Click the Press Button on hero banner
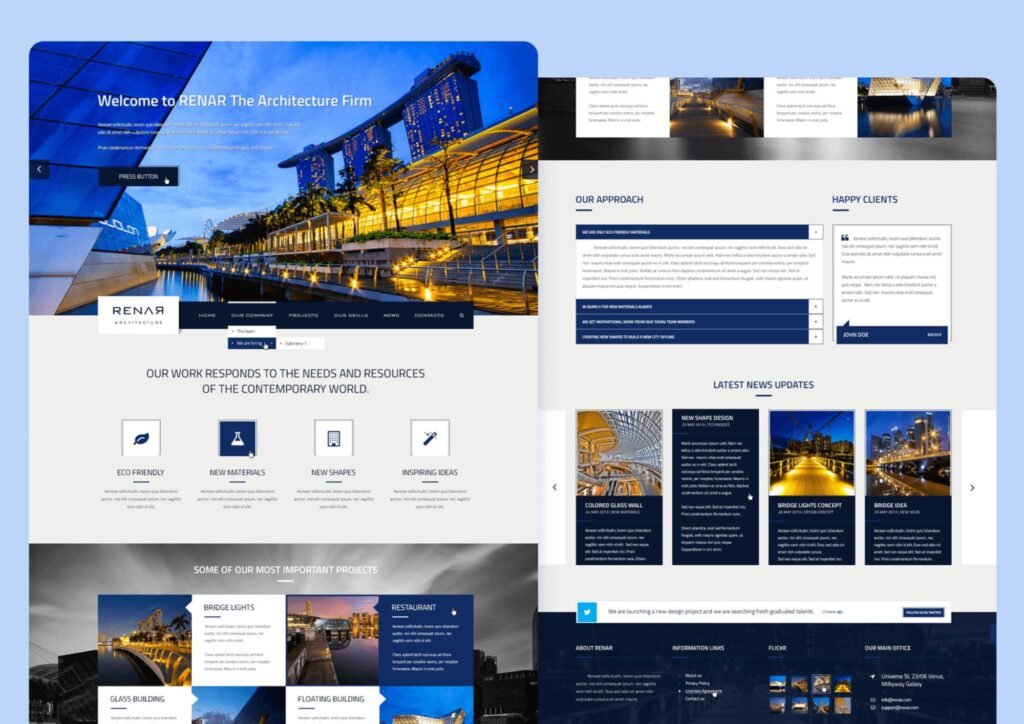 tap(138, 177)
